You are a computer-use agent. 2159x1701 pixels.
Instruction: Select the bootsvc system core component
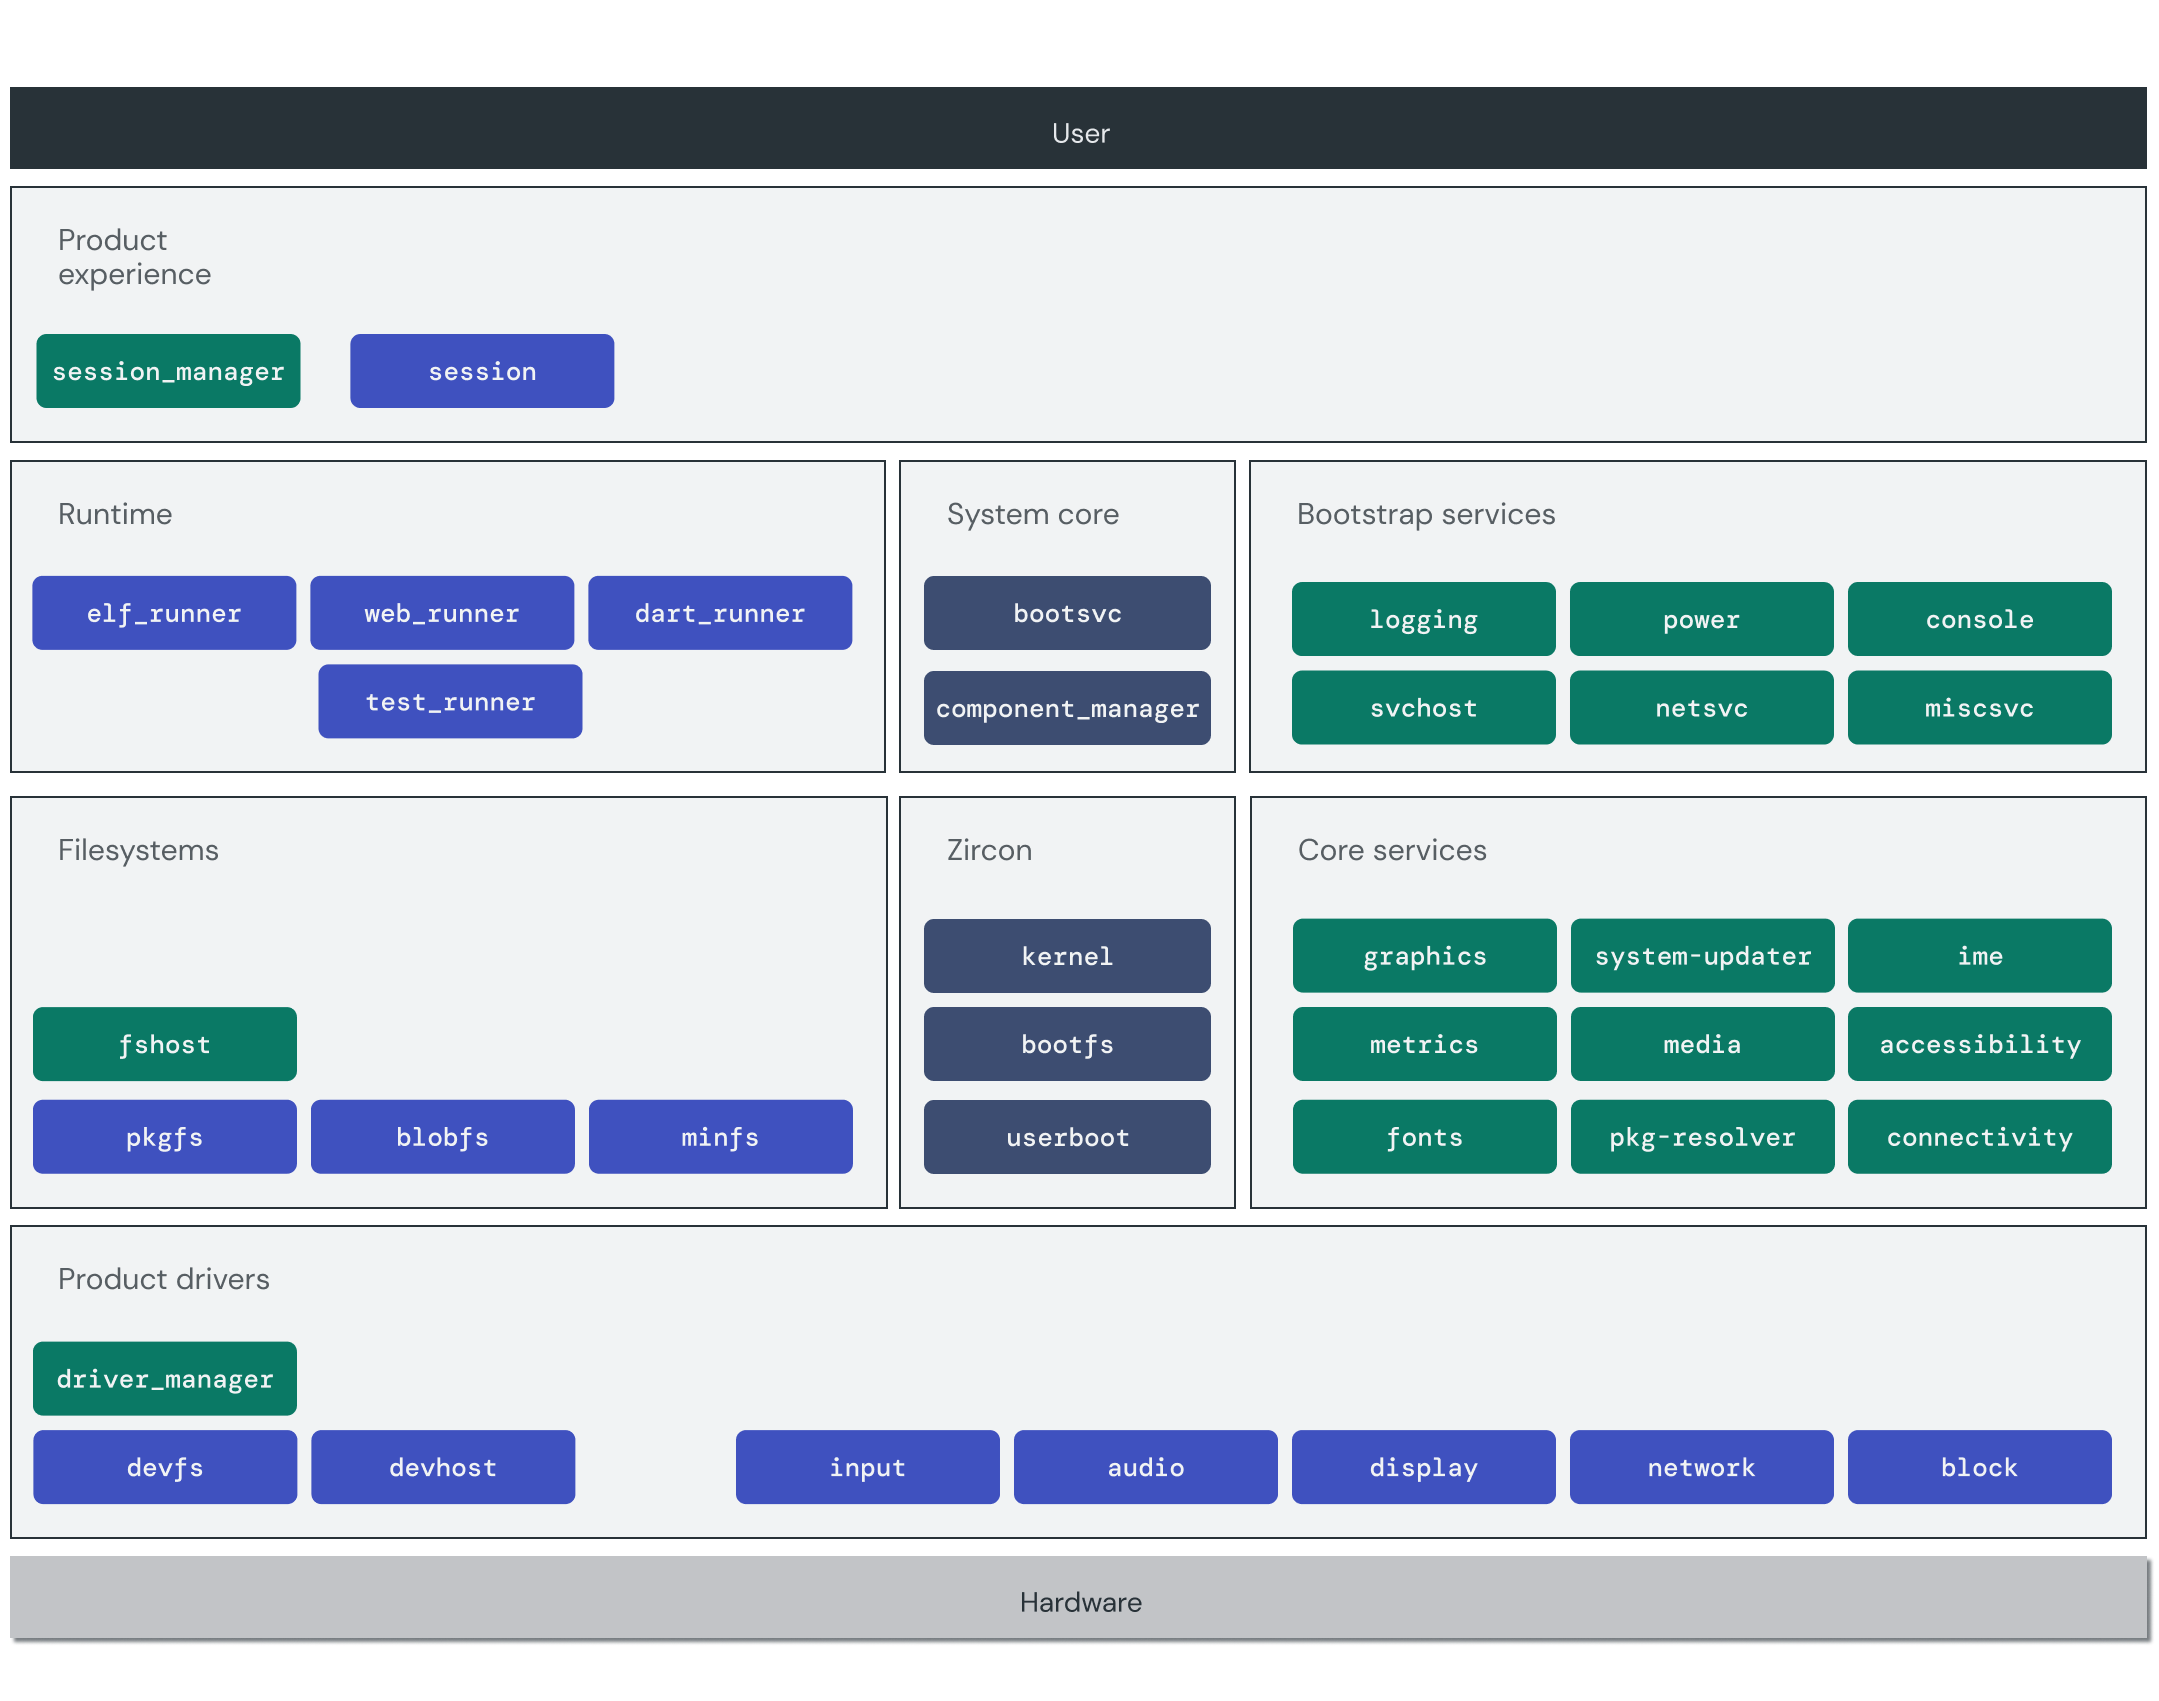point(1067,617)
